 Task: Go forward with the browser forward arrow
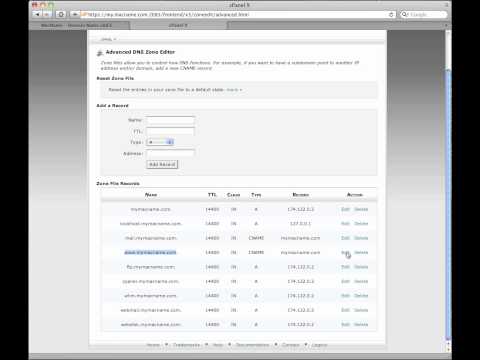(46, 14)
